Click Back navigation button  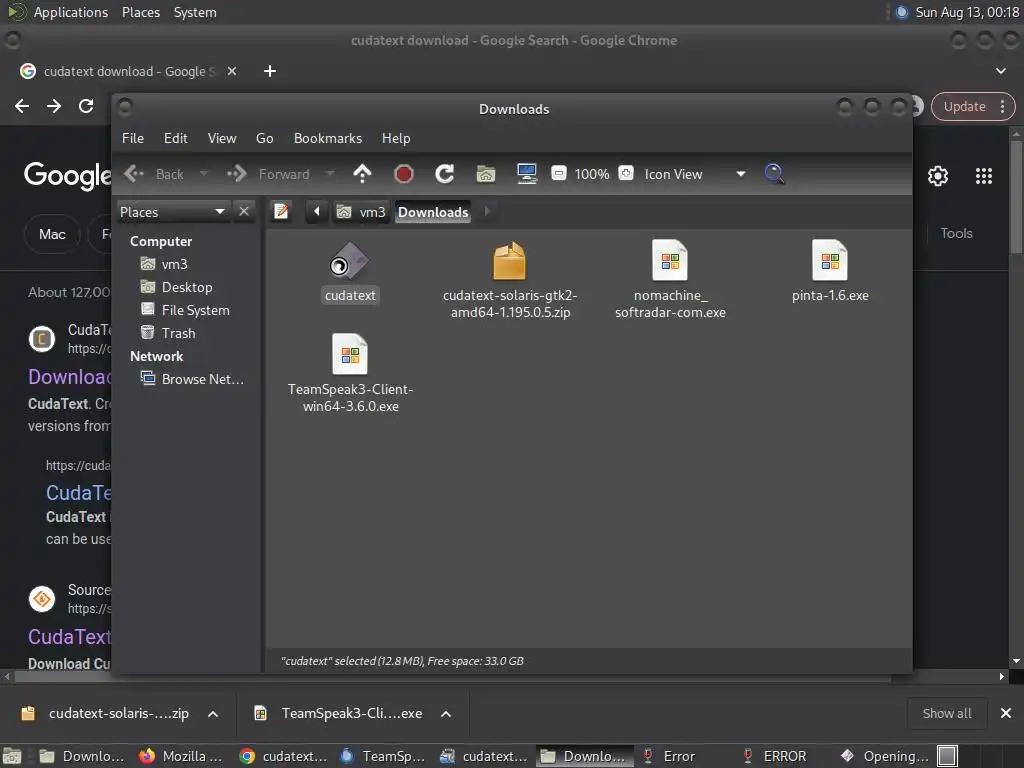click(155, 174)
